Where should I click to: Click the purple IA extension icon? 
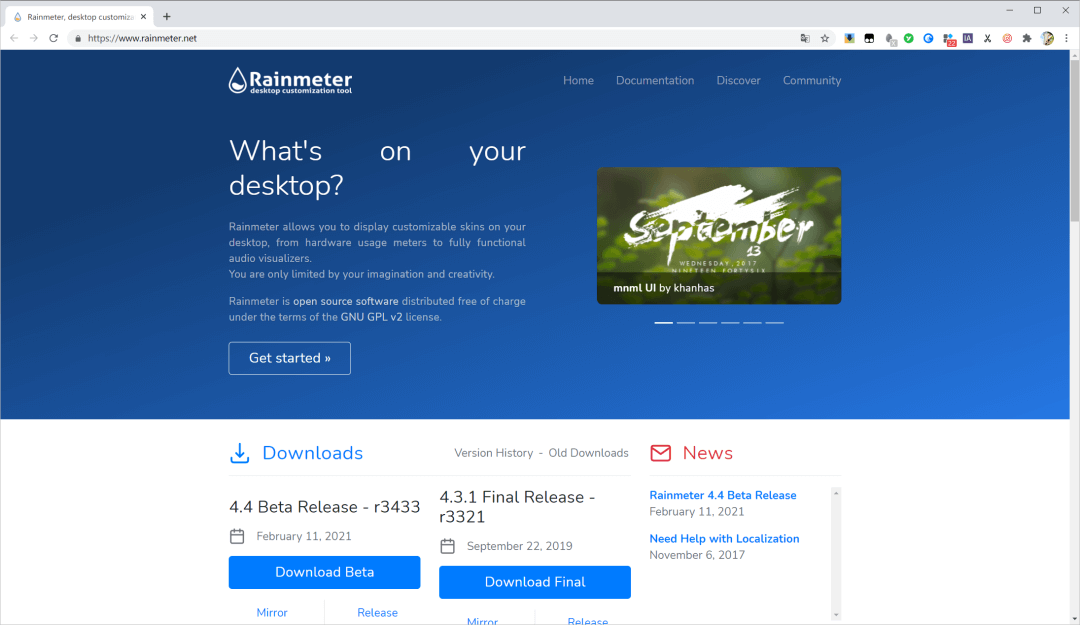968,39
